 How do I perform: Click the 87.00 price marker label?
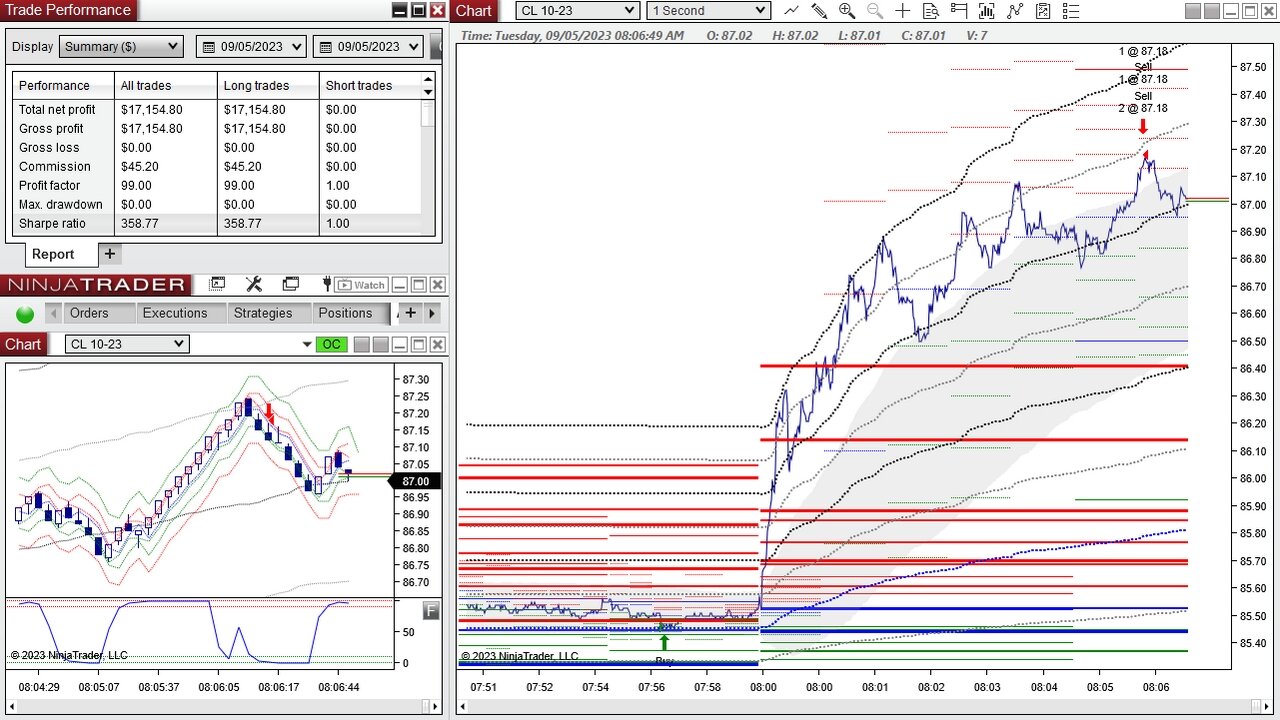pos(415,481)
